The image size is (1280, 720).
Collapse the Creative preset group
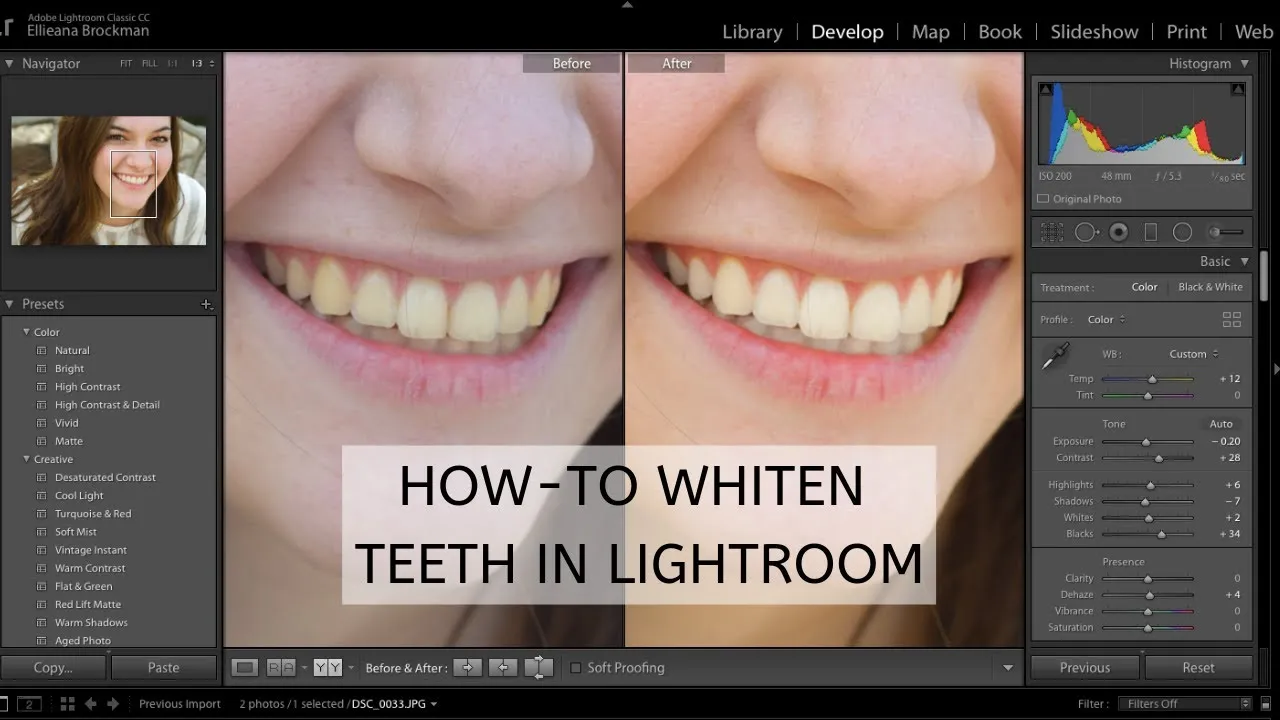coord(27,460)
